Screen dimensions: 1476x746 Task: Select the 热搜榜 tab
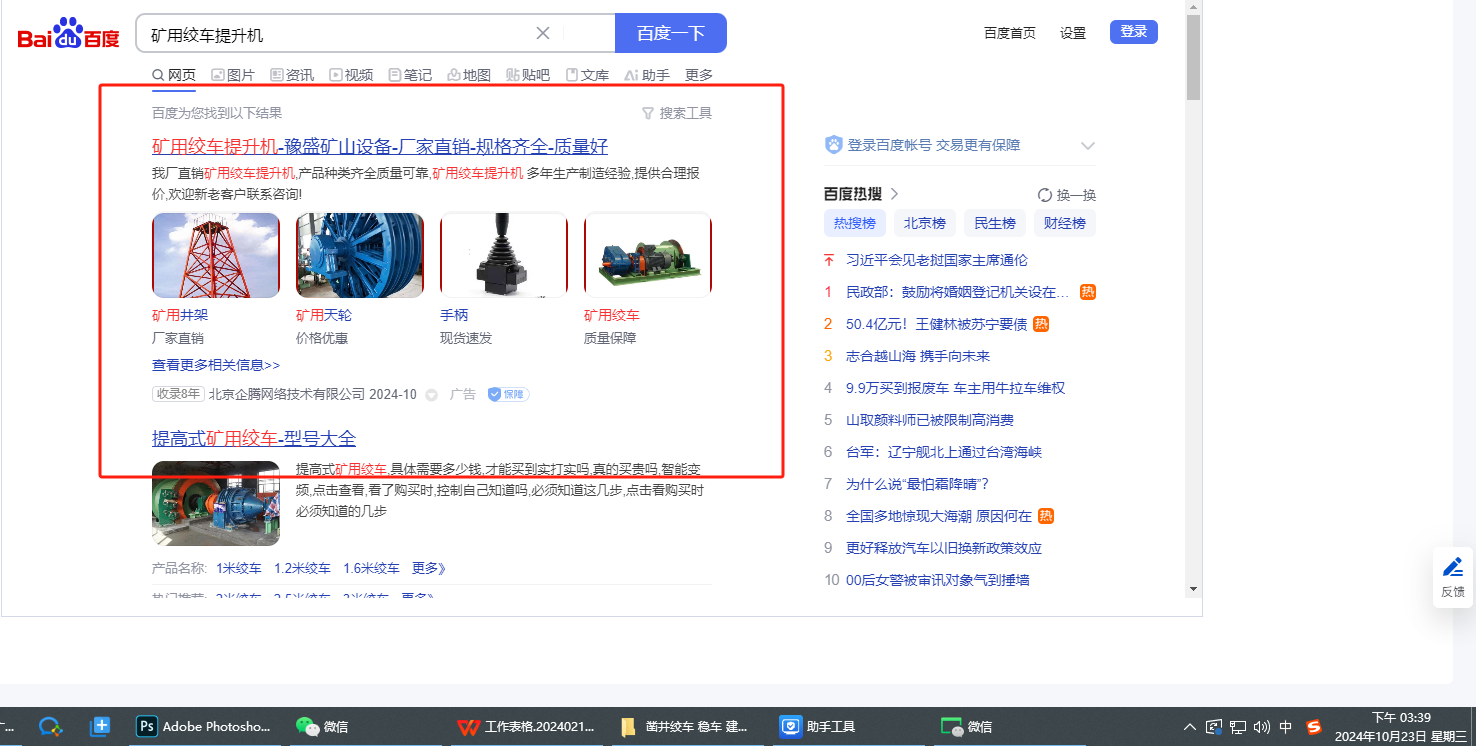[x=855, y=223]
